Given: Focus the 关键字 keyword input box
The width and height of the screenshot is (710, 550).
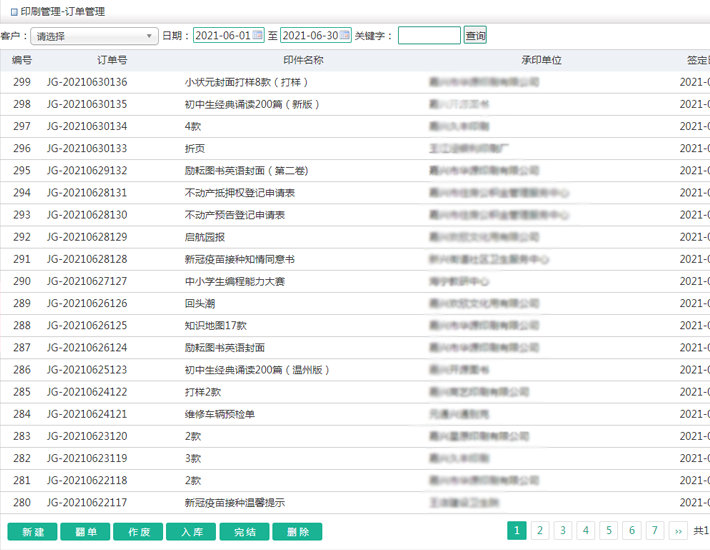Looking at the screenshot, I should [x=429, y=36].
